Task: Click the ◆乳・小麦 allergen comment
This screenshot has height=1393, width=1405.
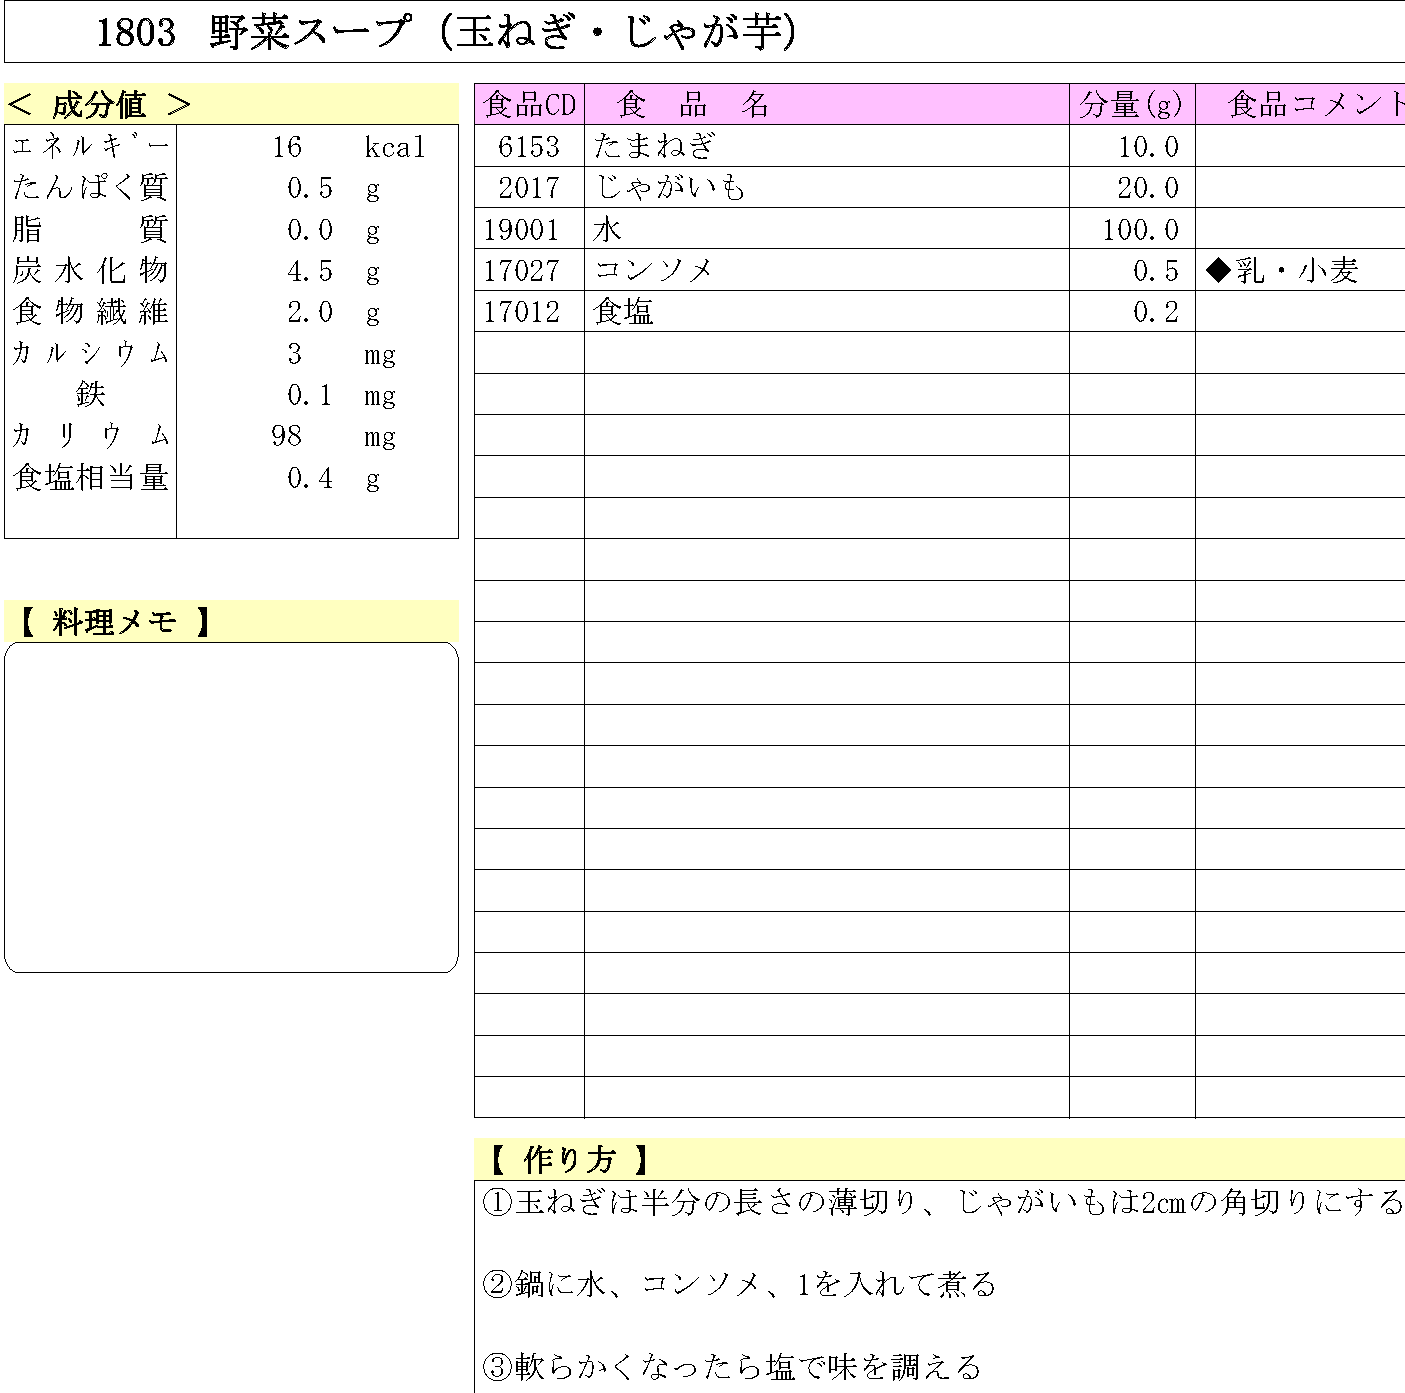Action: [x=1283, y=271]
